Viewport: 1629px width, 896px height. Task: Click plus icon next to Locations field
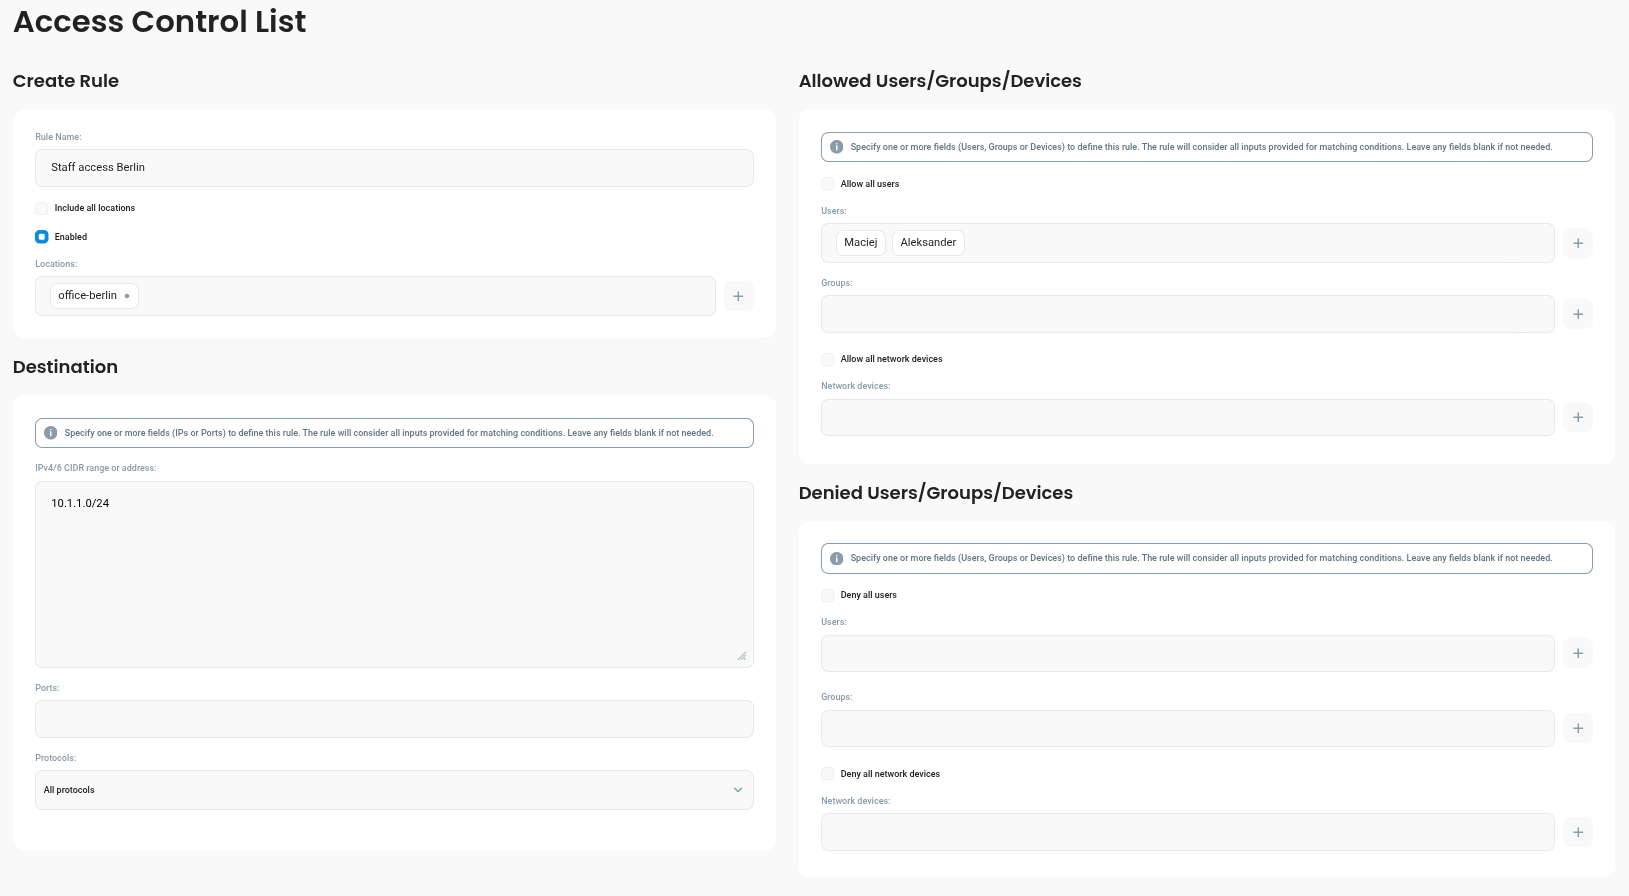click(738, 296)
